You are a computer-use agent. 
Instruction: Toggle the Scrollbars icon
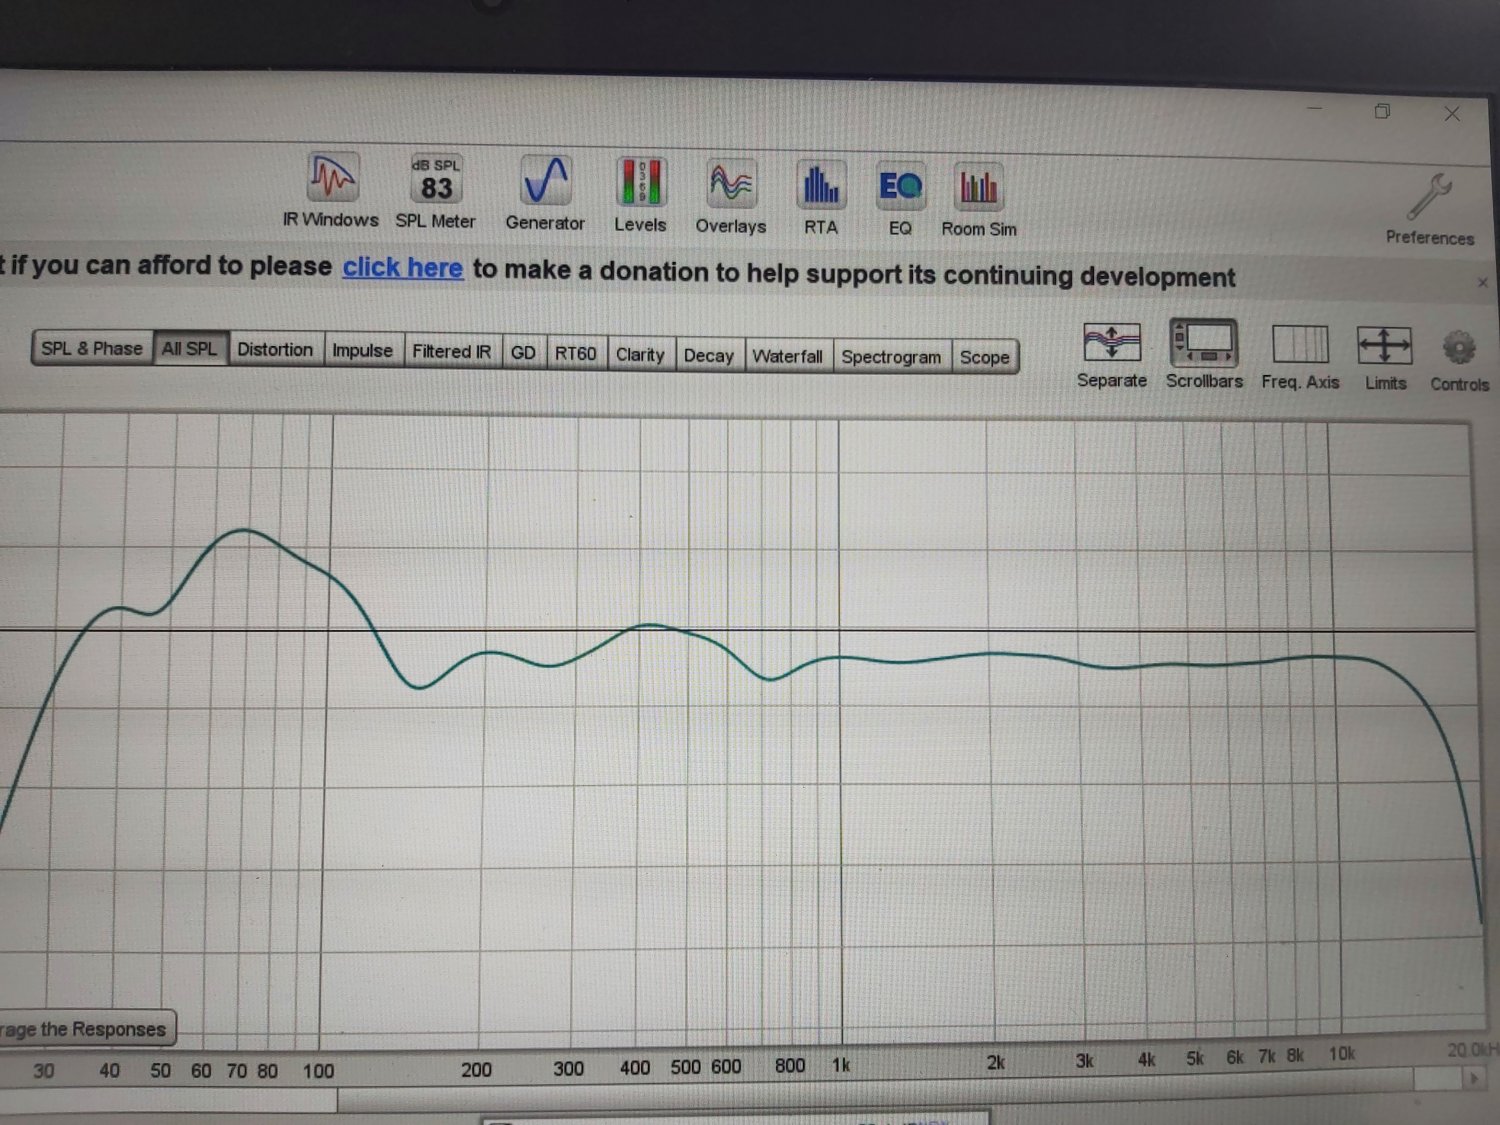point(1204,355)
